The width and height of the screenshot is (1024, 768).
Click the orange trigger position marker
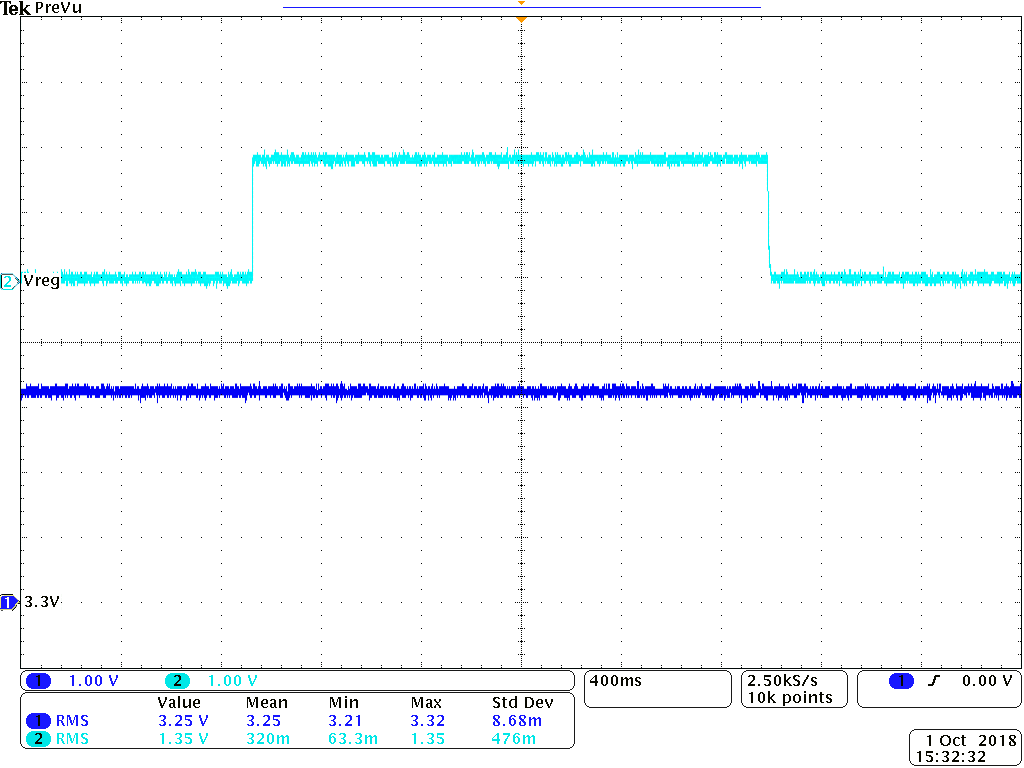click(520, 20)
